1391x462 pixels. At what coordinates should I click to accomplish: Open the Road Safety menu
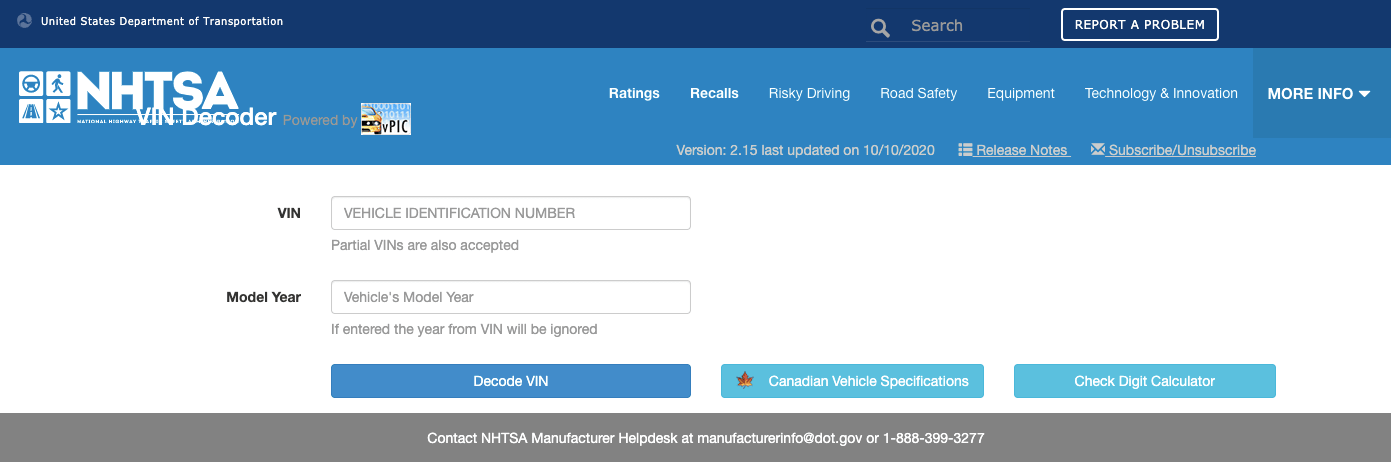[918, 93]
